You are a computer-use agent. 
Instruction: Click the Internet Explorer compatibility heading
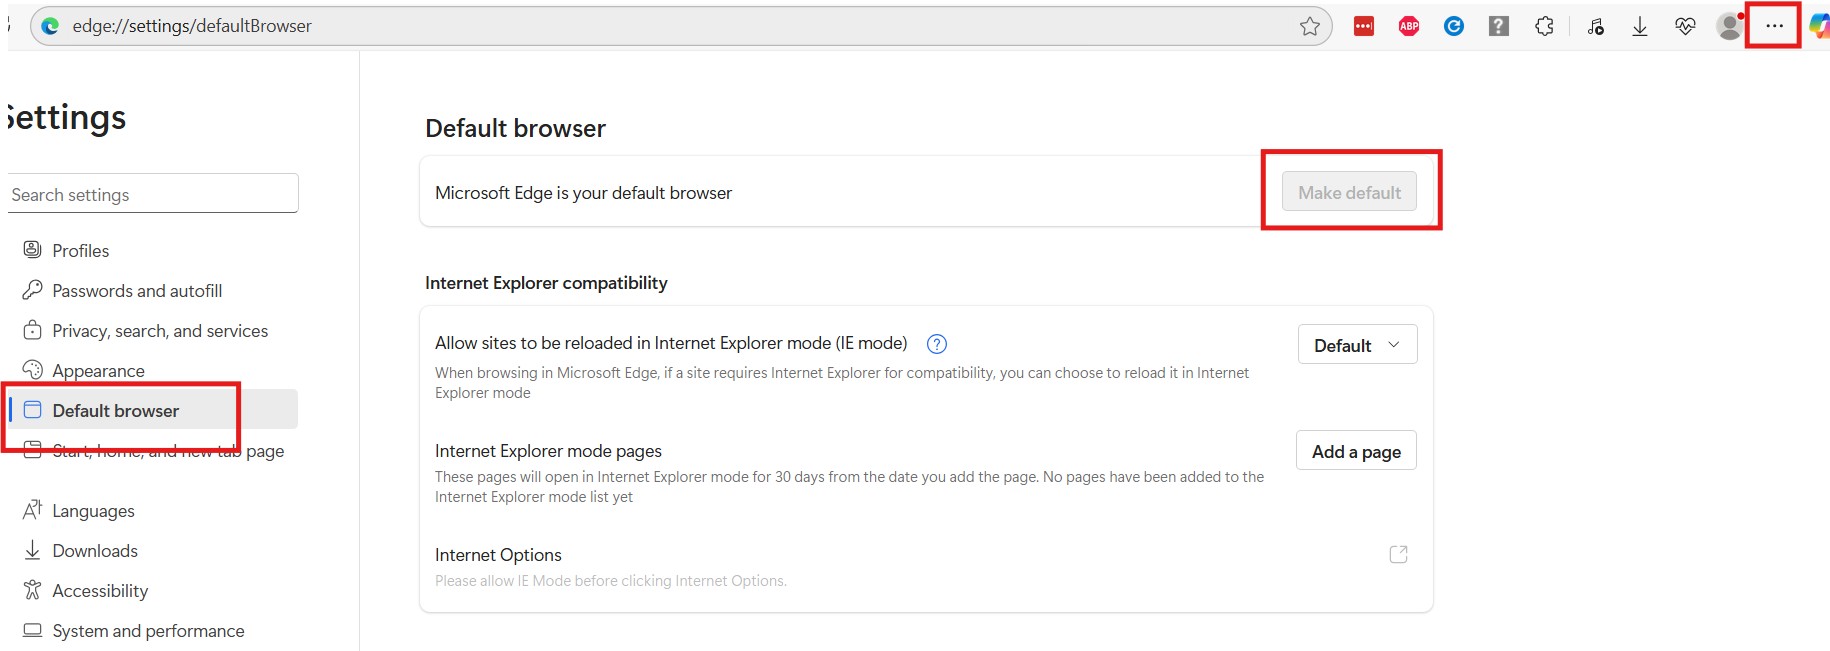tap(546, 283)
